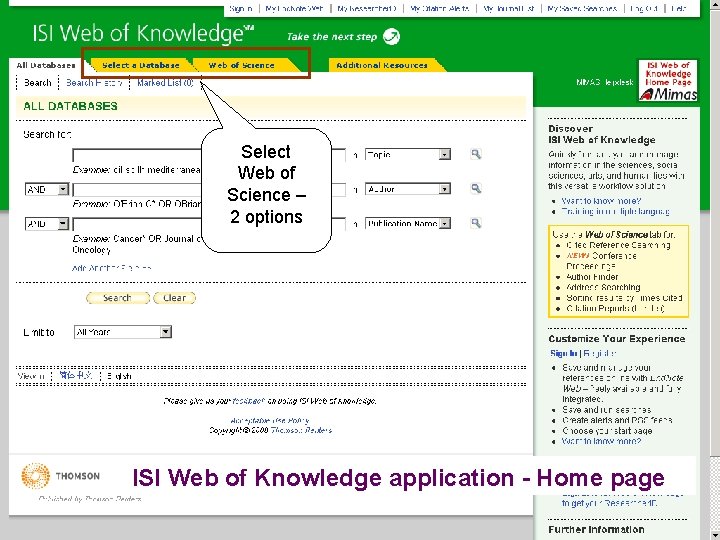Click the Search button
The width and height of the screenshot is (720, 540).
pos(118,298)
